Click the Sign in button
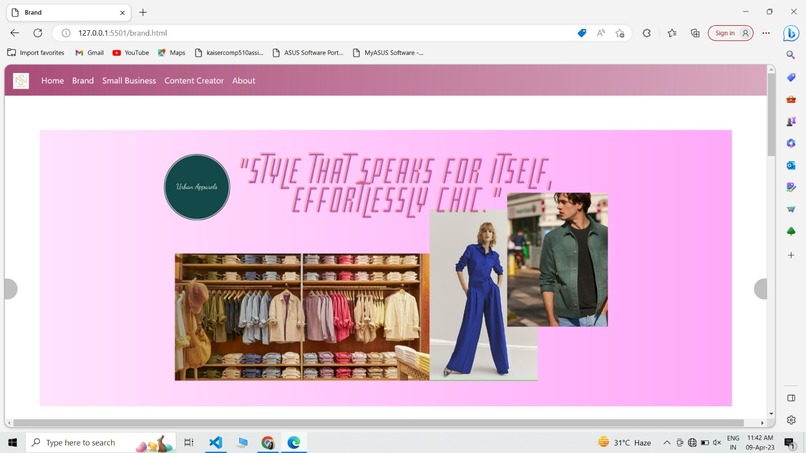Viewport: 806px width, 453px height. pos(730,33)
